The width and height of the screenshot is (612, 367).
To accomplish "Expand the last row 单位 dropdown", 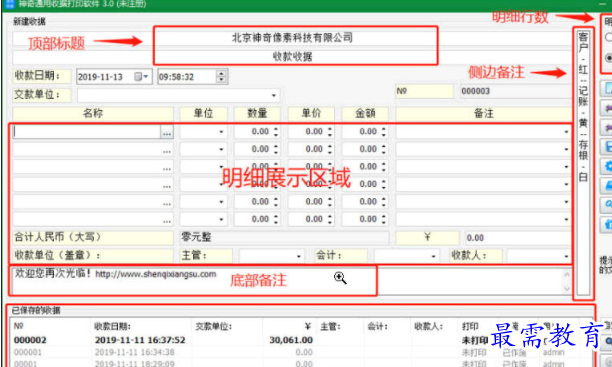I will 221,219.
